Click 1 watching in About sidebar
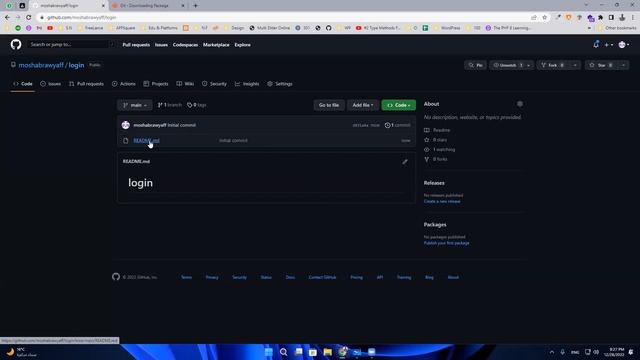Viewport: 640px width, 360px height. [440, 149]
